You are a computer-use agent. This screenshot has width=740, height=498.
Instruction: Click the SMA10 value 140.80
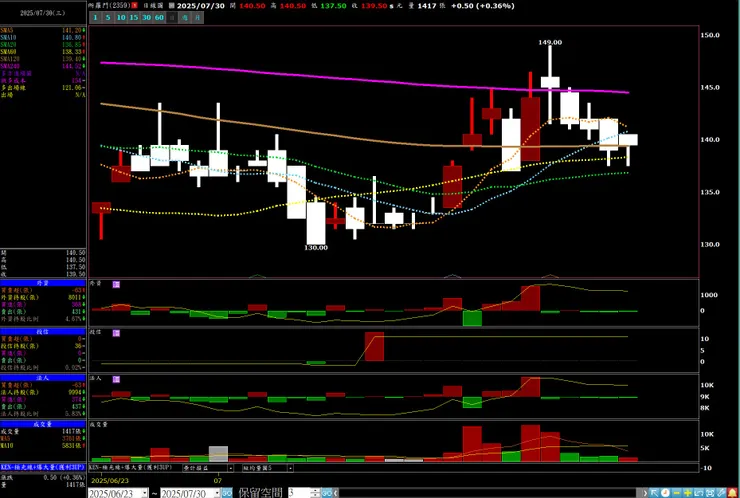pyautogui.click(x=72, y=37)
